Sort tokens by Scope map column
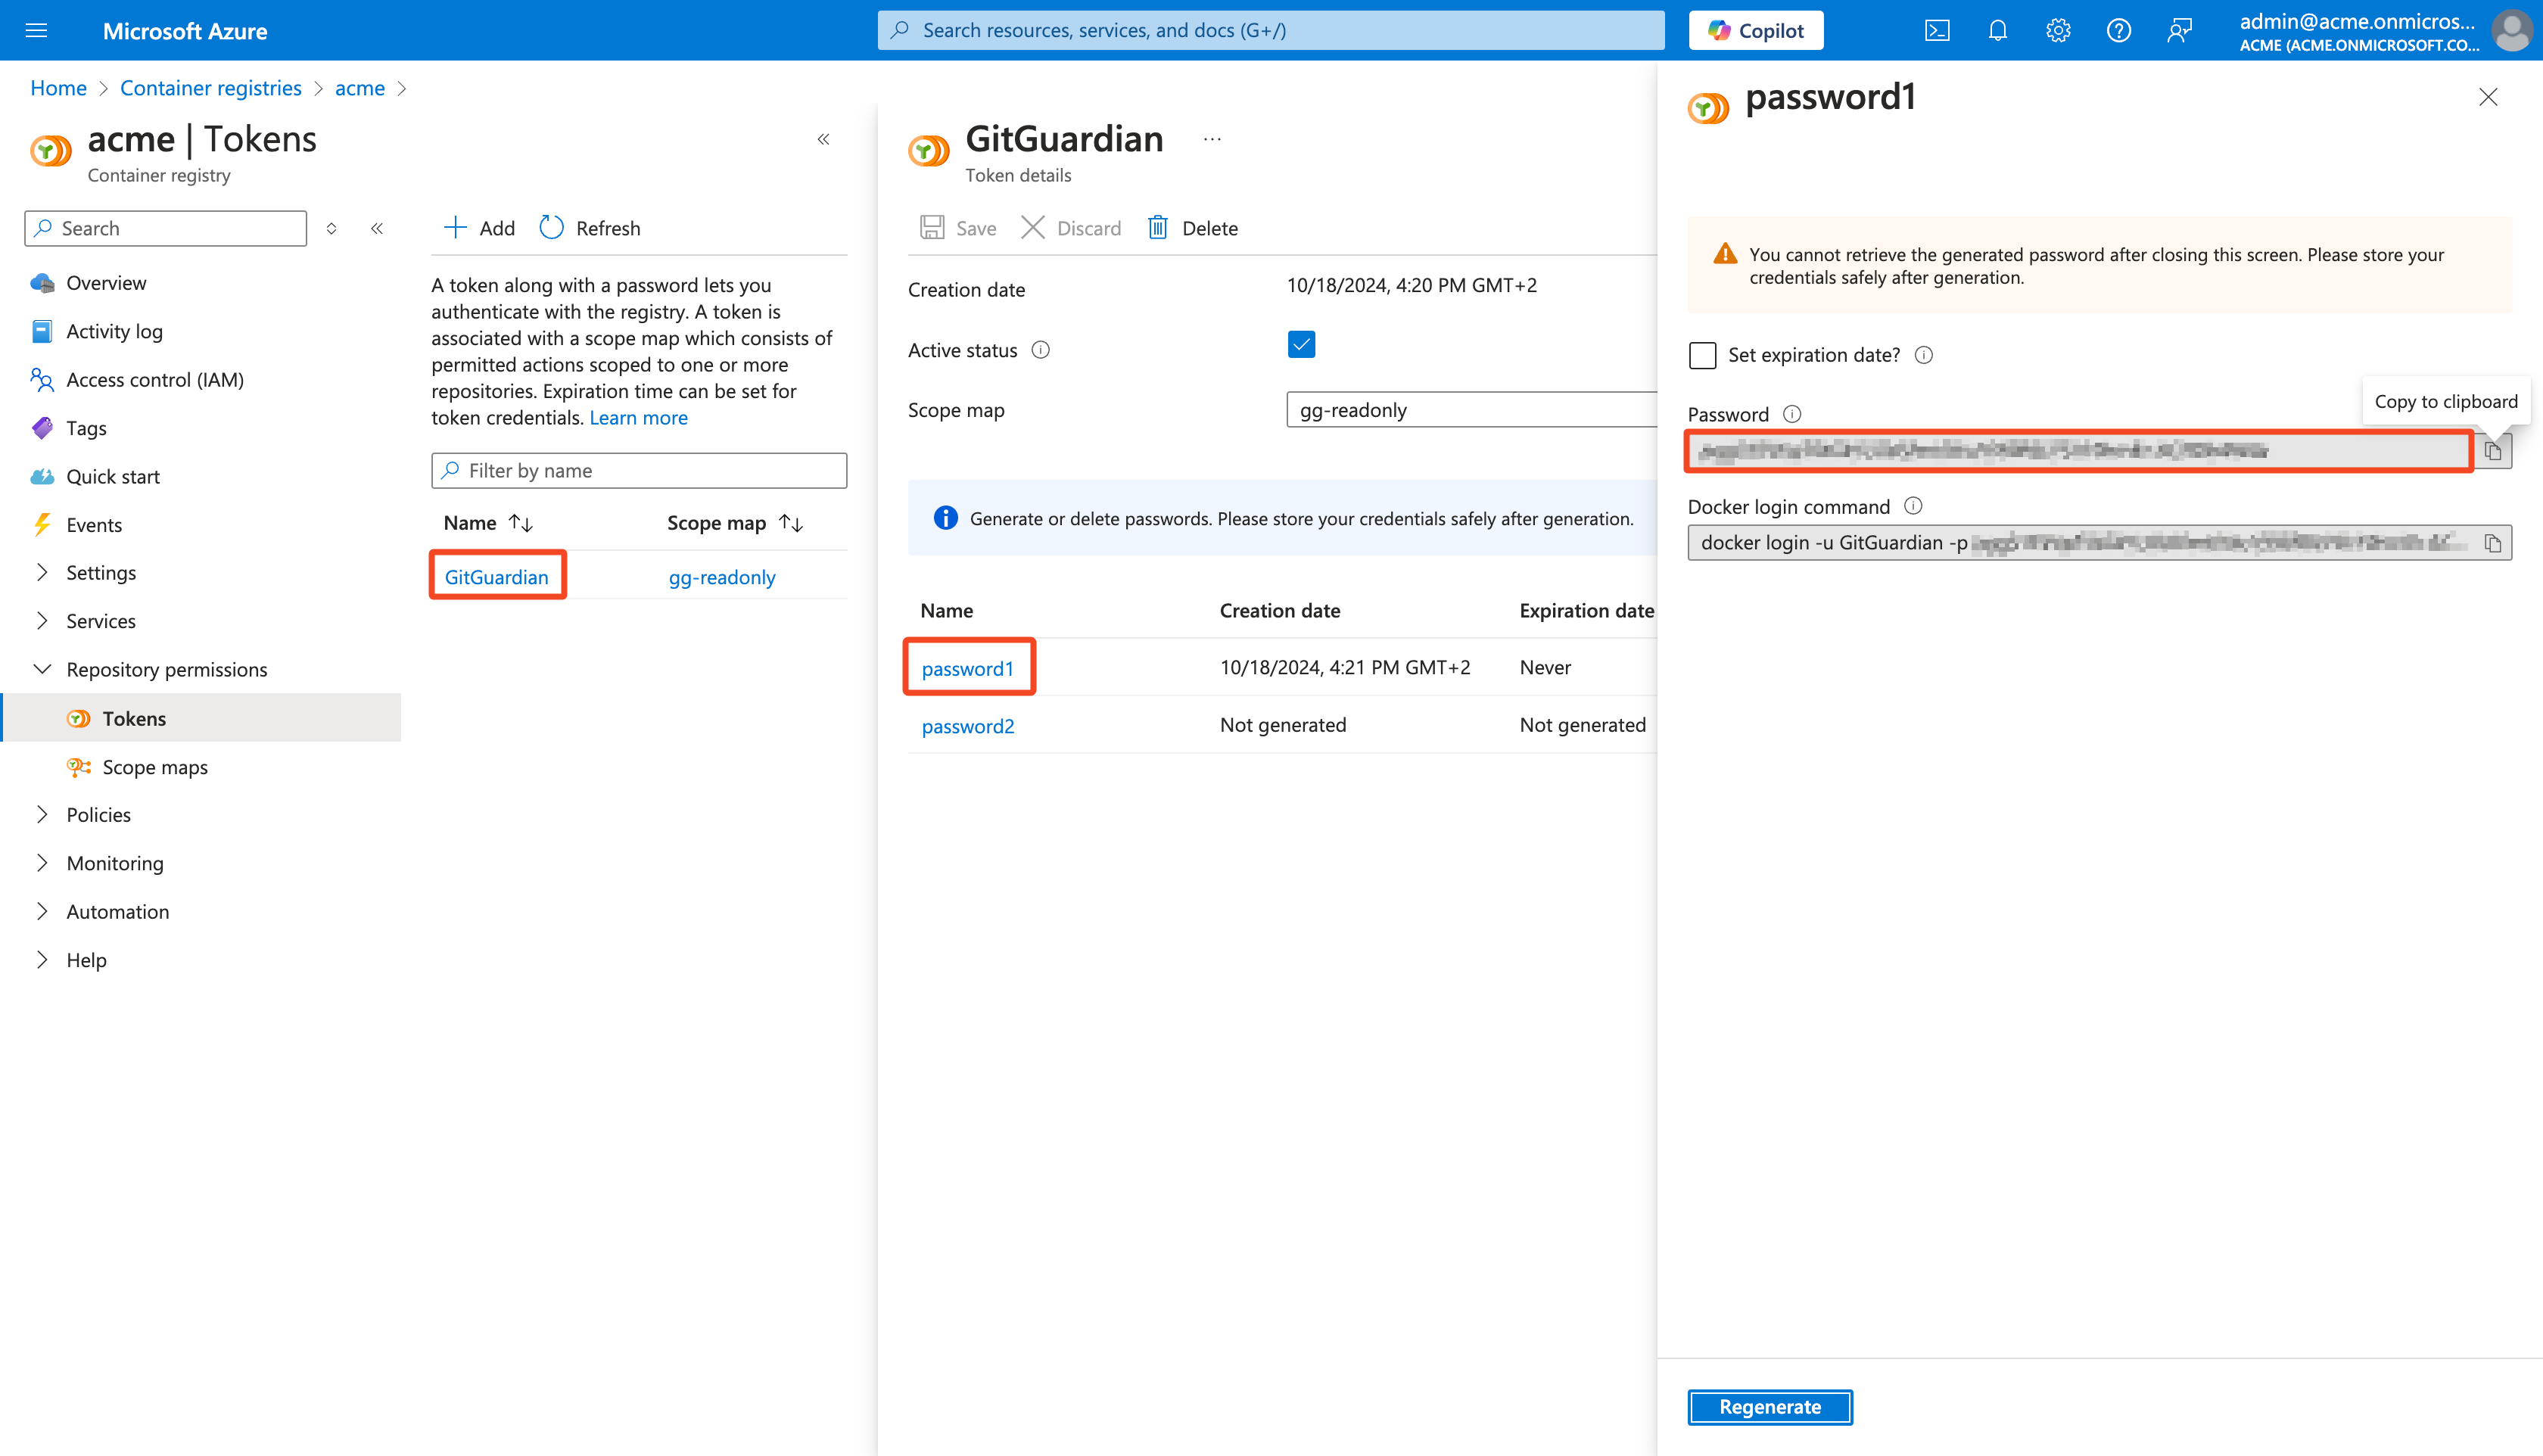 (735, 523)
